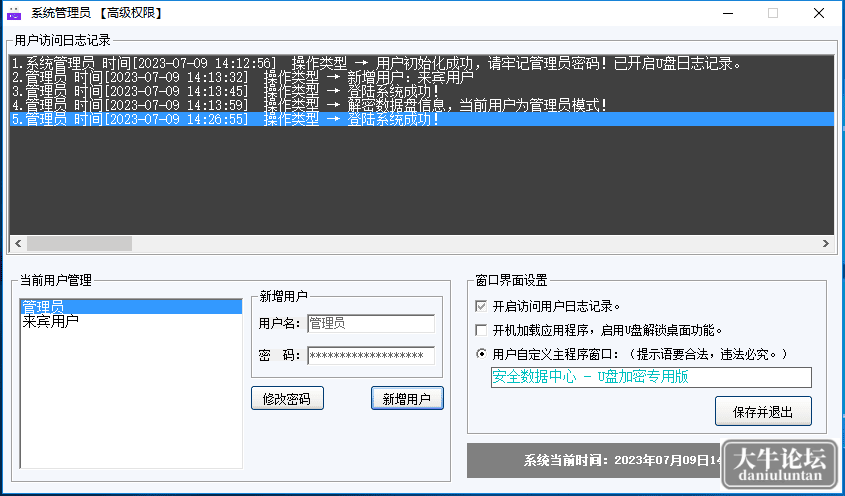Enable 开机加载应用程序 checkbox
The width and height of the screenshot is (845, 496).
point(481,330)
